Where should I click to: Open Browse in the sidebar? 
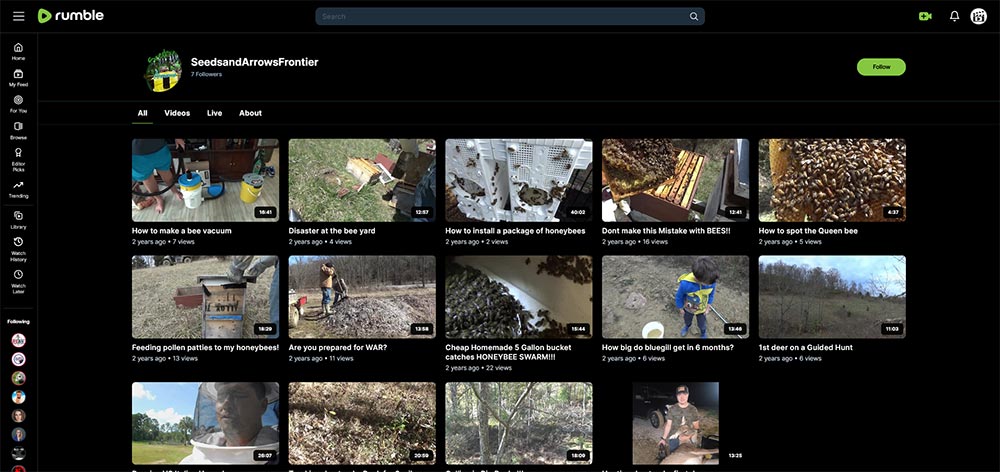point(18,131)
